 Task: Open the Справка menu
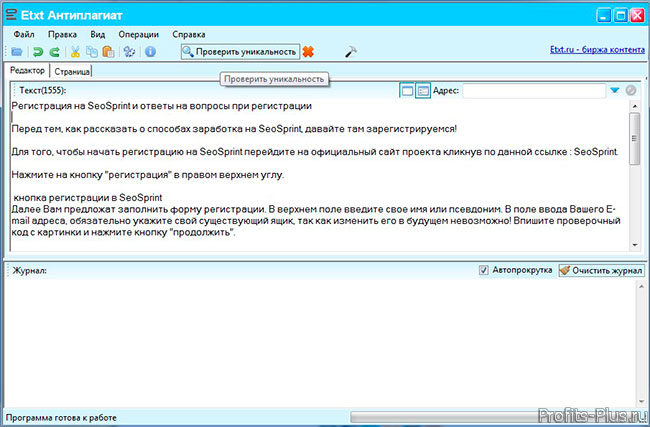189,34
